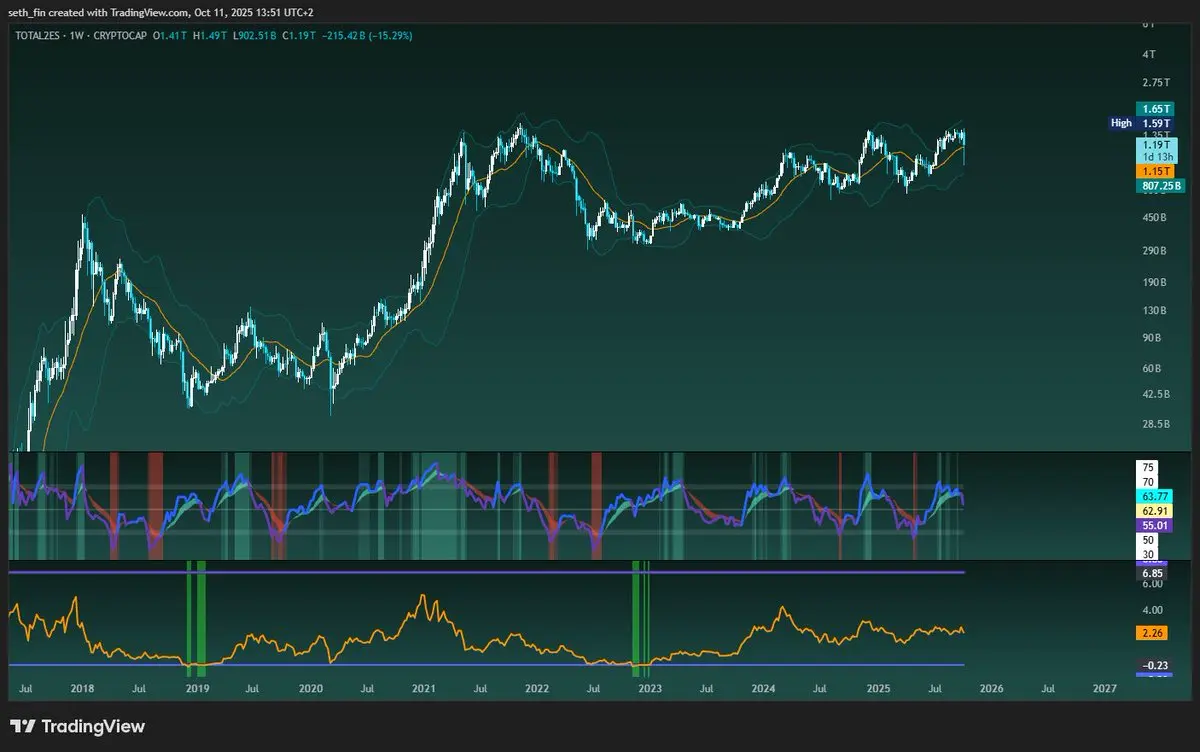Click the 42.5B price axis tick
This screenshot has height=752, width=1200.
1154,395
